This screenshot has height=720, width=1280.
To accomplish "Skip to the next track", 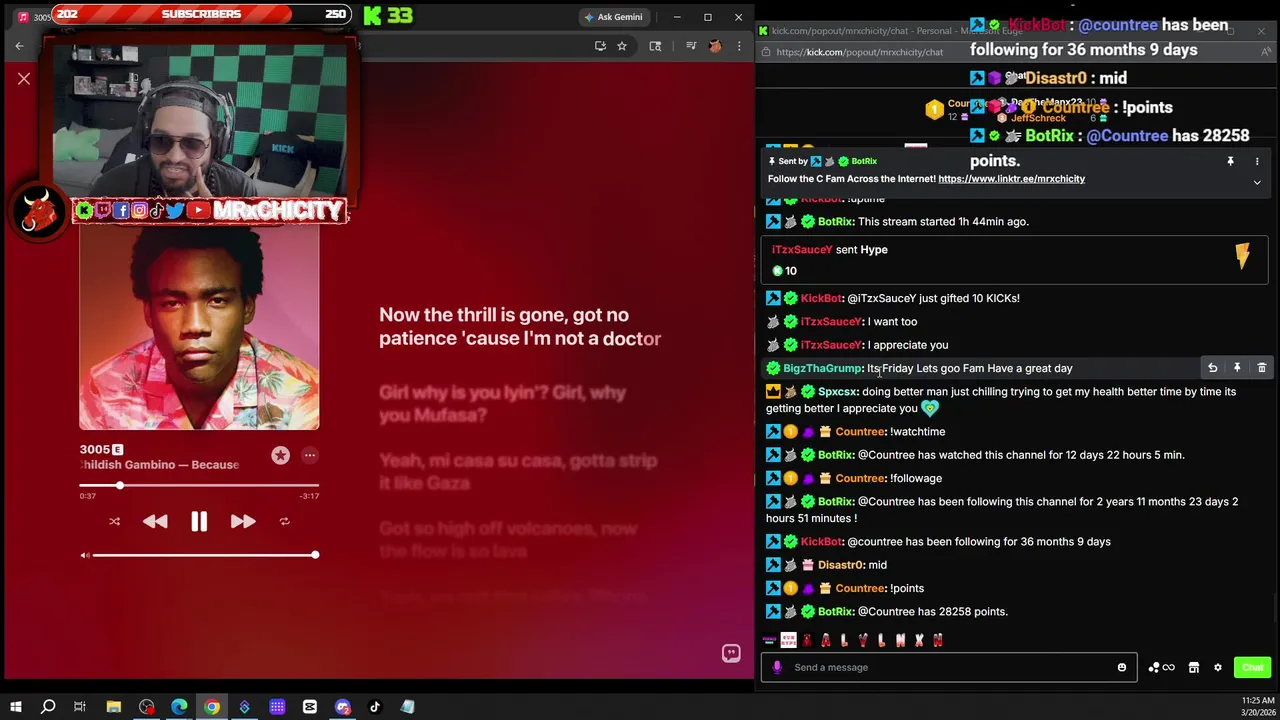I will click(243, 521).
